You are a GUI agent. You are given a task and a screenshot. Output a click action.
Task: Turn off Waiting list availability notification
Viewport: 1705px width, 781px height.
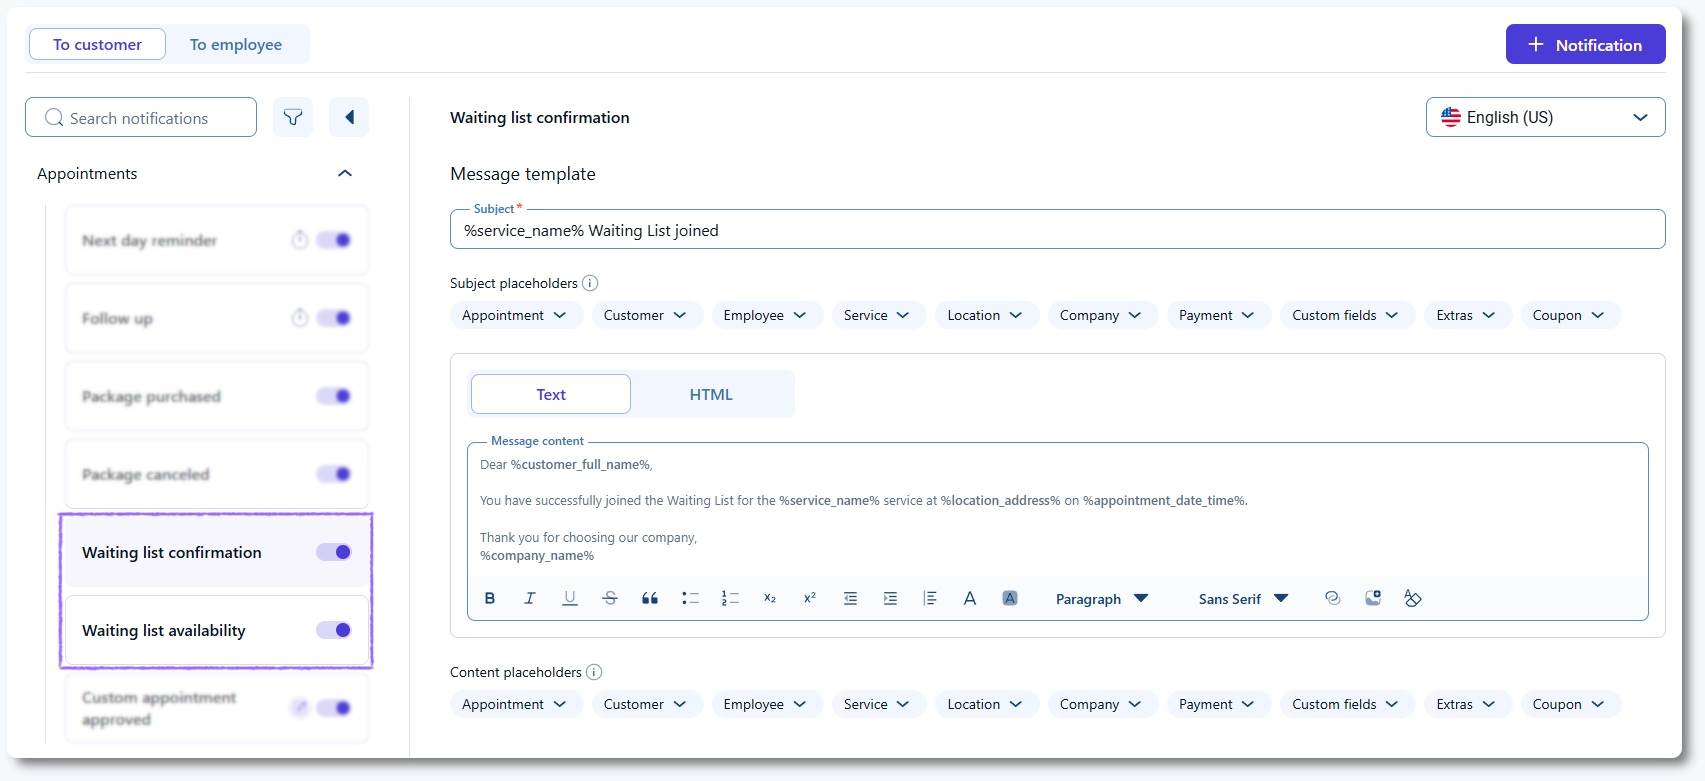pos(334,630)
